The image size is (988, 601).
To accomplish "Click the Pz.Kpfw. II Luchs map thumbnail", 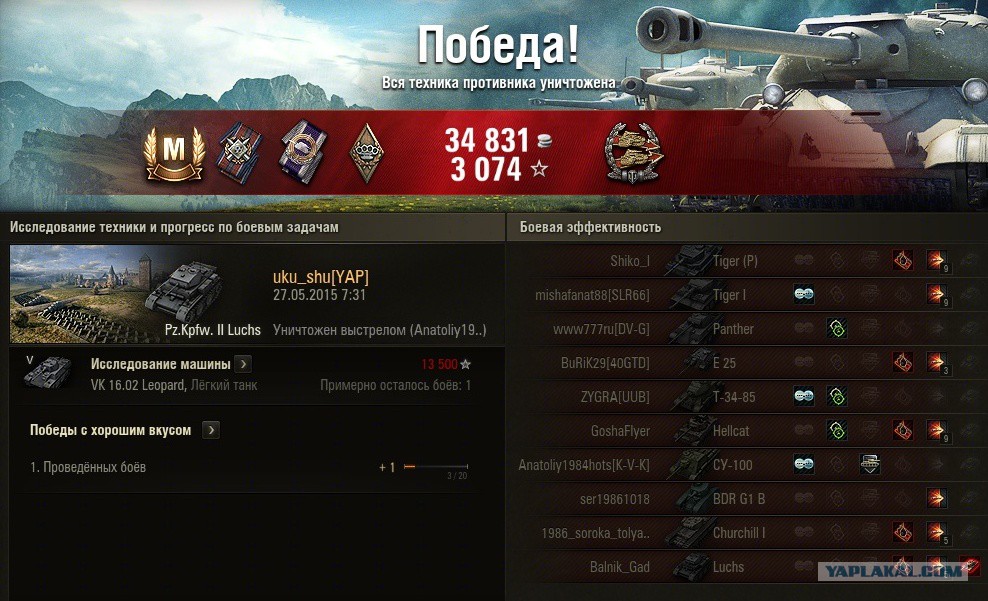I will [135, 294].
